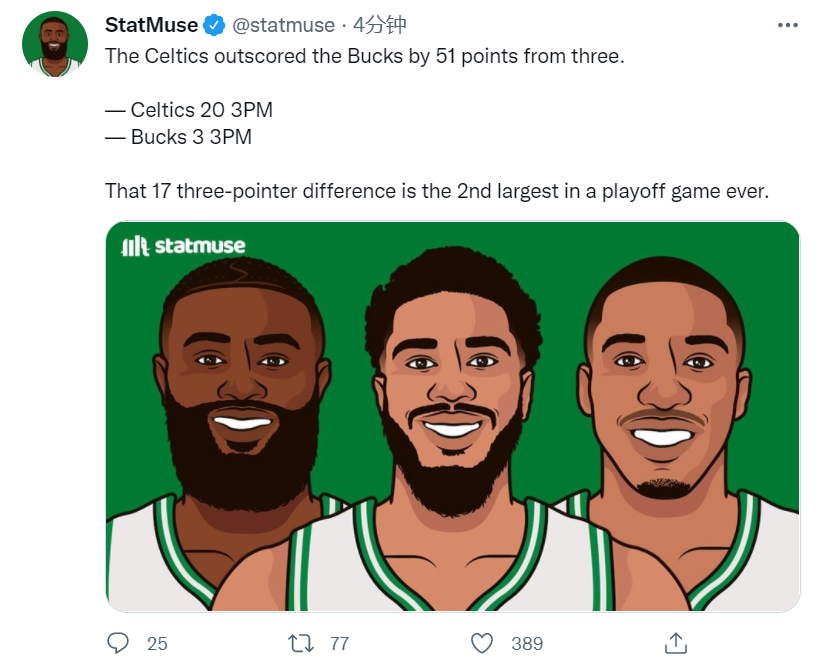Open the tweet via the 4分钟 timestamp
This screenshot has width=823, height=670.
(379, 25)
